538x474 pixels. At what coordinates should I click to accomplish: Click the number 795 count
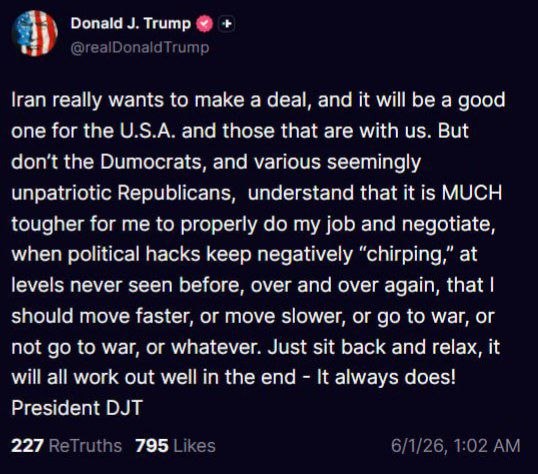pyautogui.click(x=152, y=446)
